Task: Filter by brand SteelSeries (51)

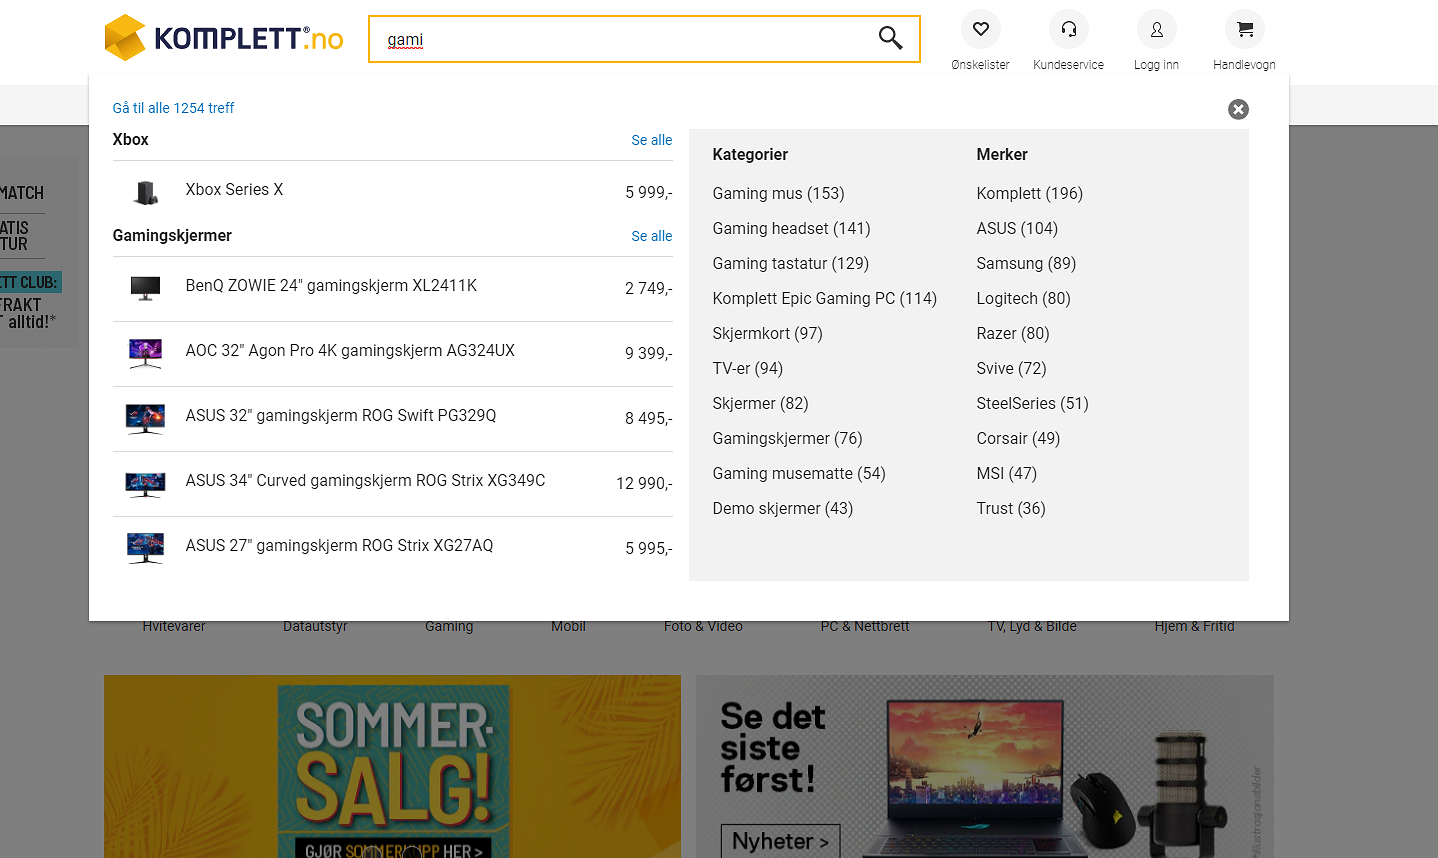Action: (1032, 403)
